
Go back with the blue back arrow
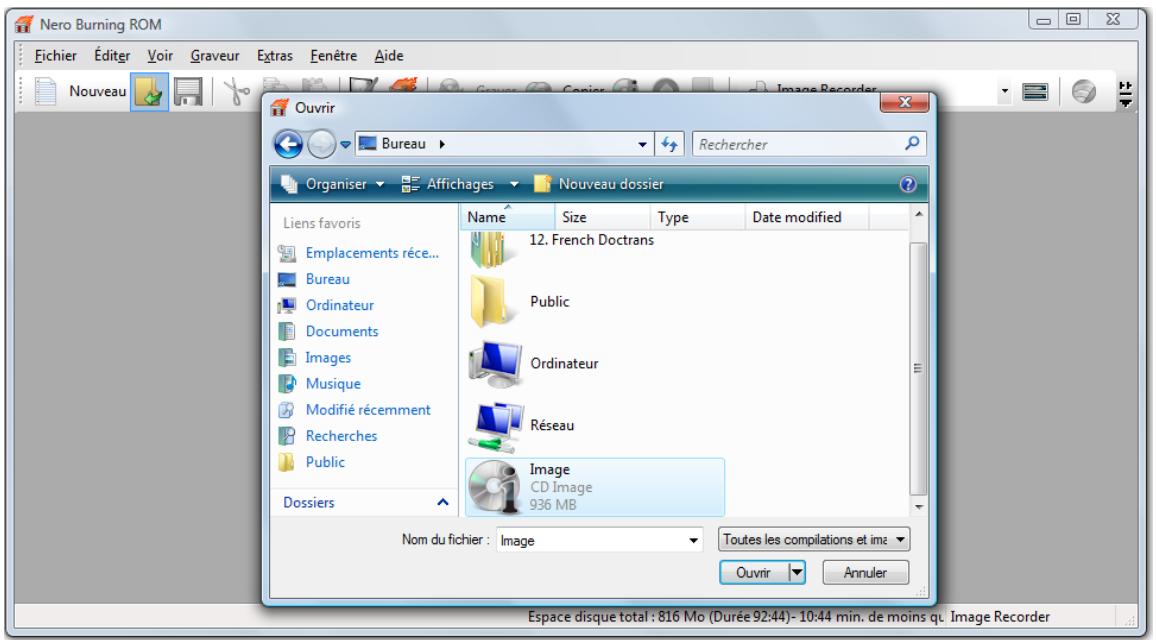point(288,144)
